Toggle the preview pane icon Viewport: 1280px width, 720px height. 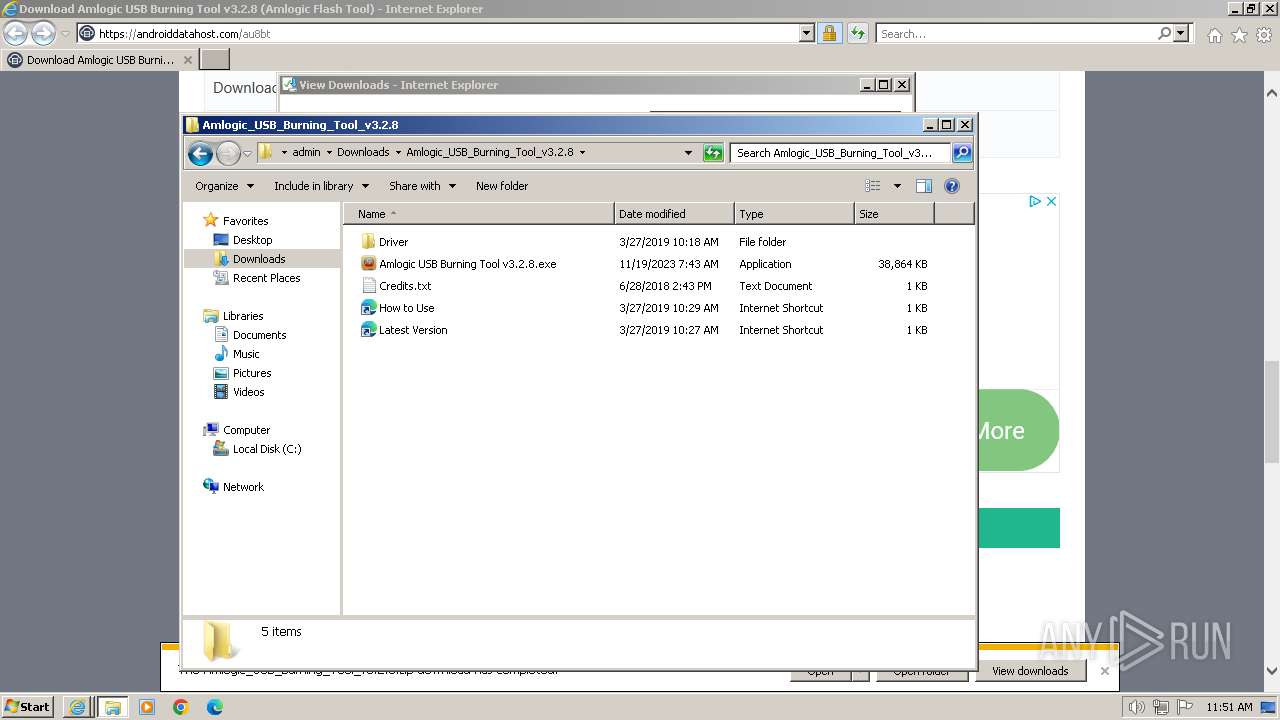[x=924, y=186]
